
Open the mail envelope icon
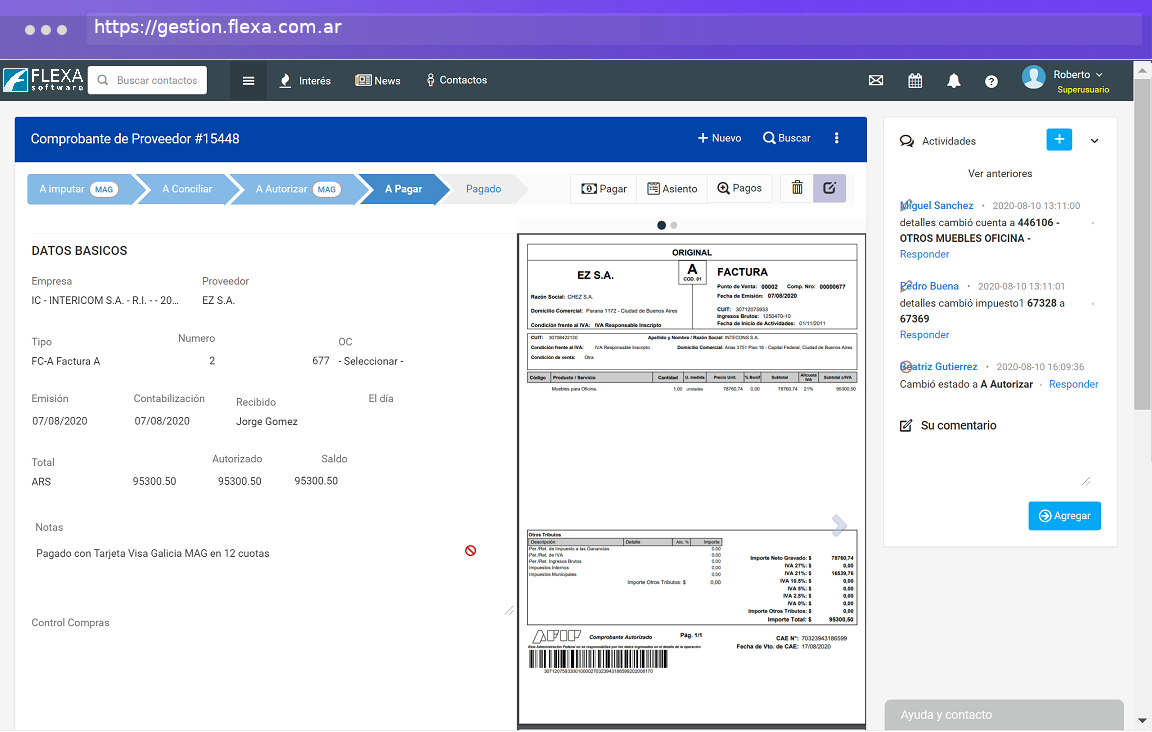(x=876, y=81)
